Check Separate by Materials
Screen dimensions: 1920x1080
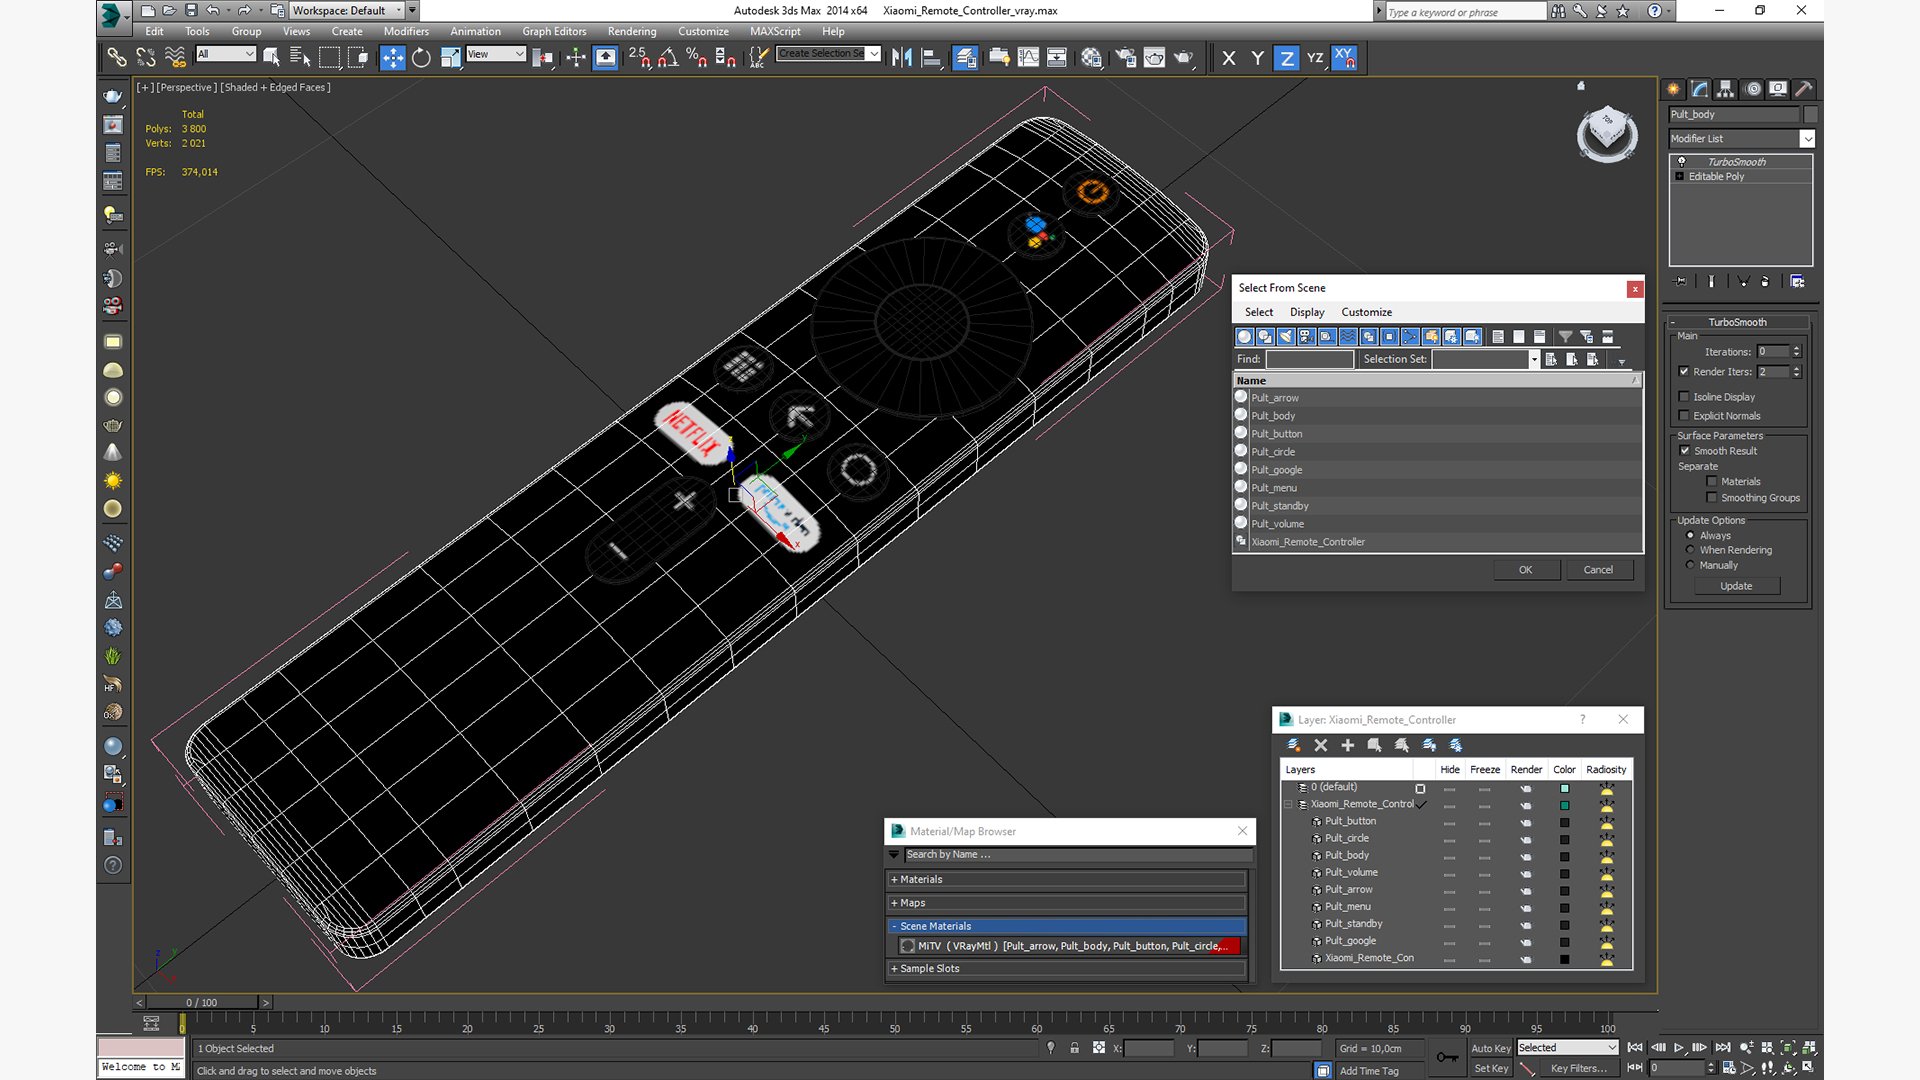click(x=1712, y=482)
